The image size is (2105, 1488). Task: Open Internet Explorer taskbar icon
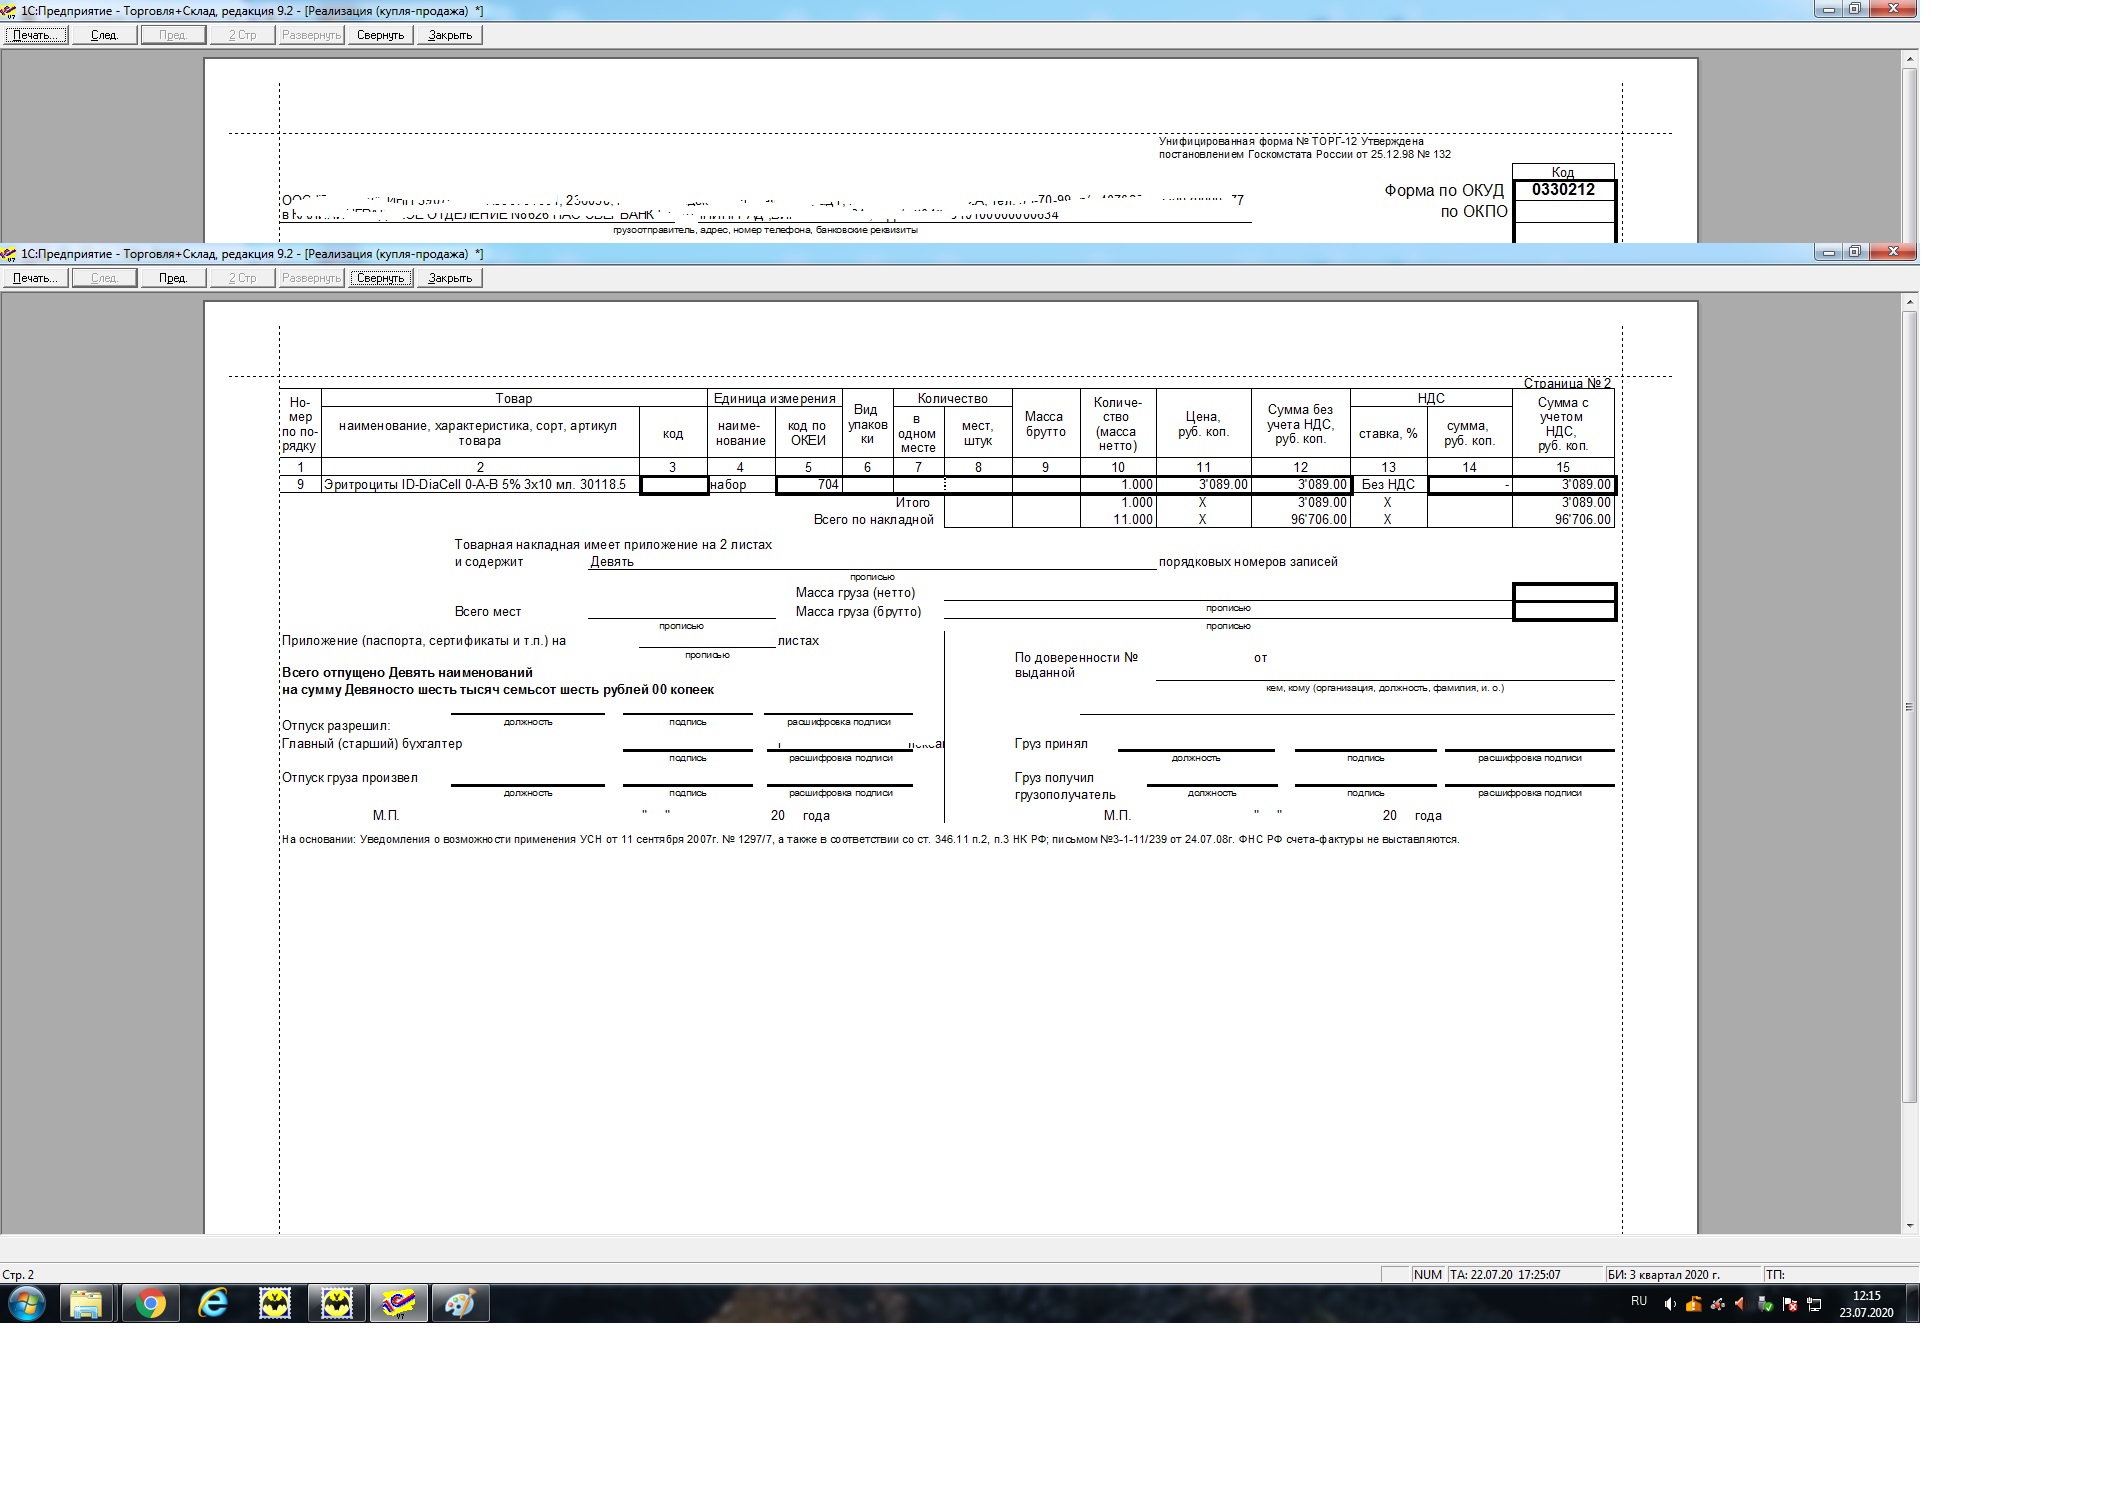[213, 1304]
